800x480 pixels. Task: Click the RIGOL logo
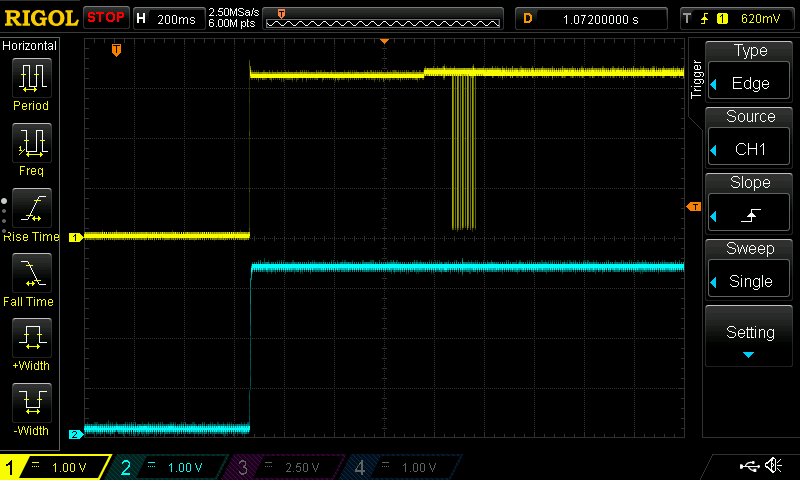[41, 18]
